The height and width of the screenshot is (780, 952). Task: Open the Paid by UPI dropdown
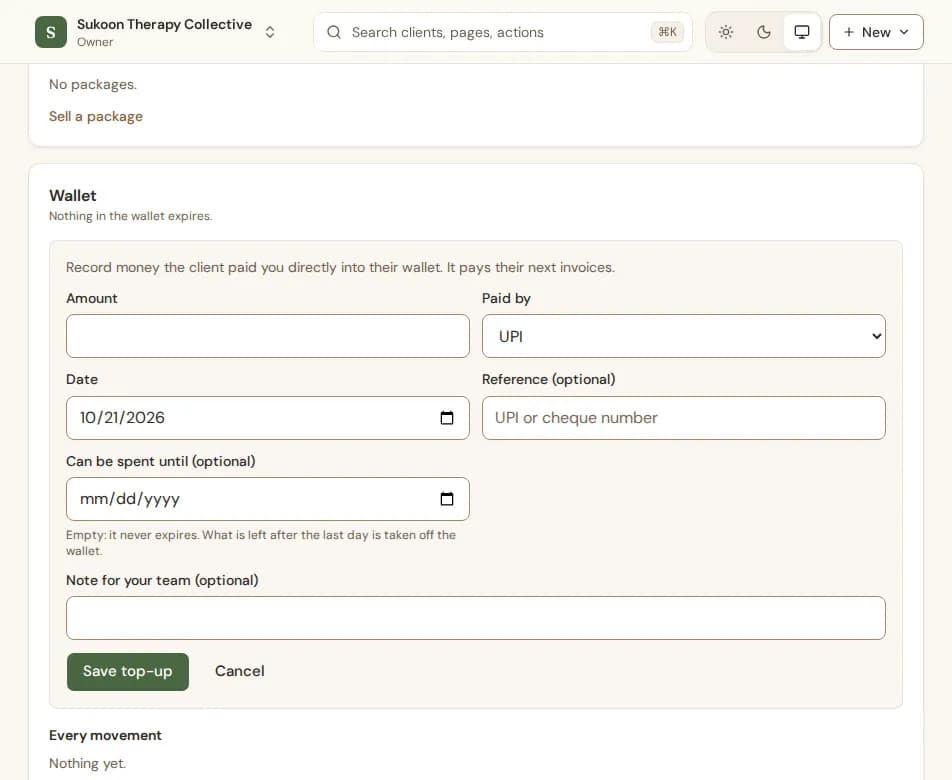(x=684, y=336)
